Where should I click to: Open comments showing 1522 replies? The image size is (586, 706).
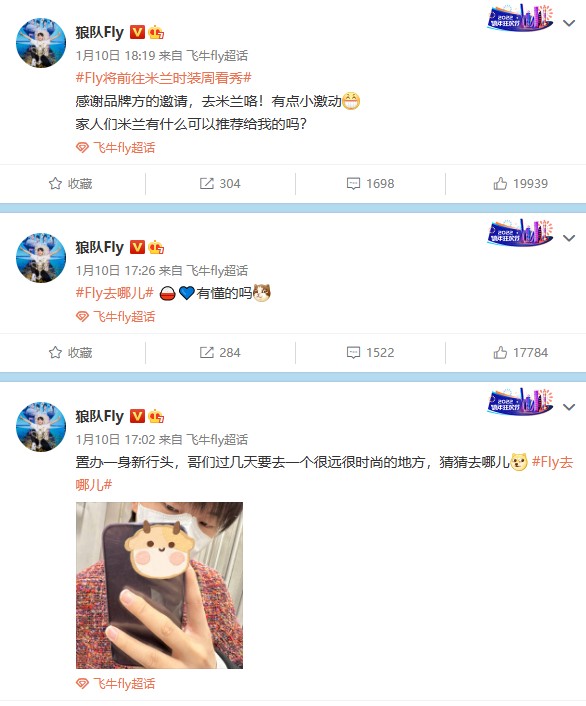pos(370,353)
